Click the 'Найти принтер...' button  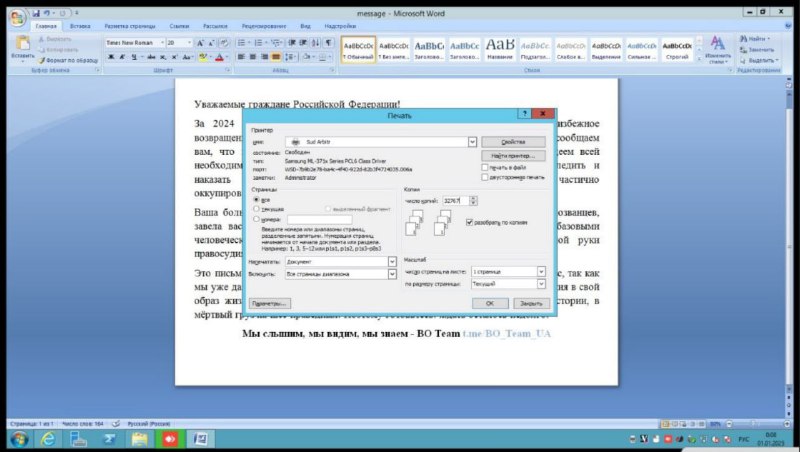click(513, 156)
